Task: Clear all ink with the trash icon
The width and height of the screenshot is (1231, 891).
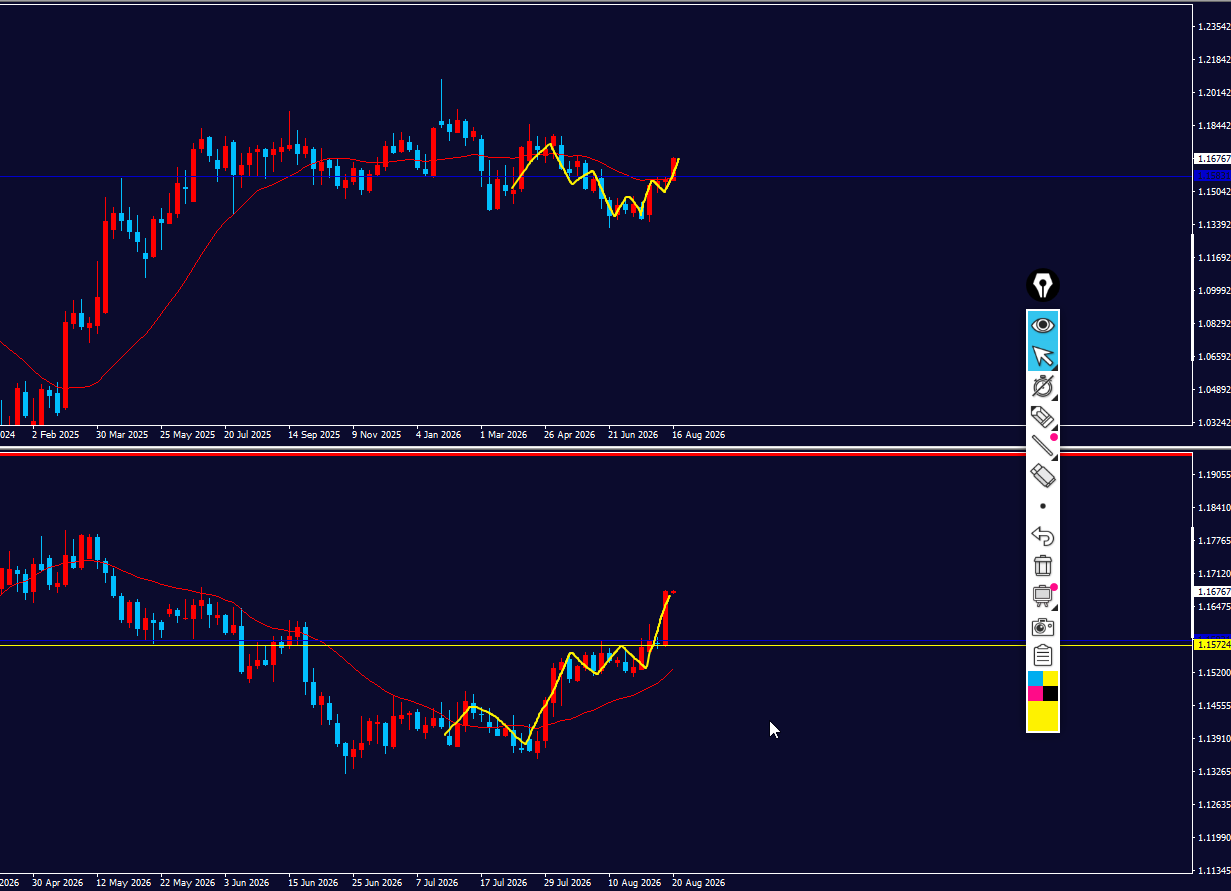Action: click(x=1043, y=566)
